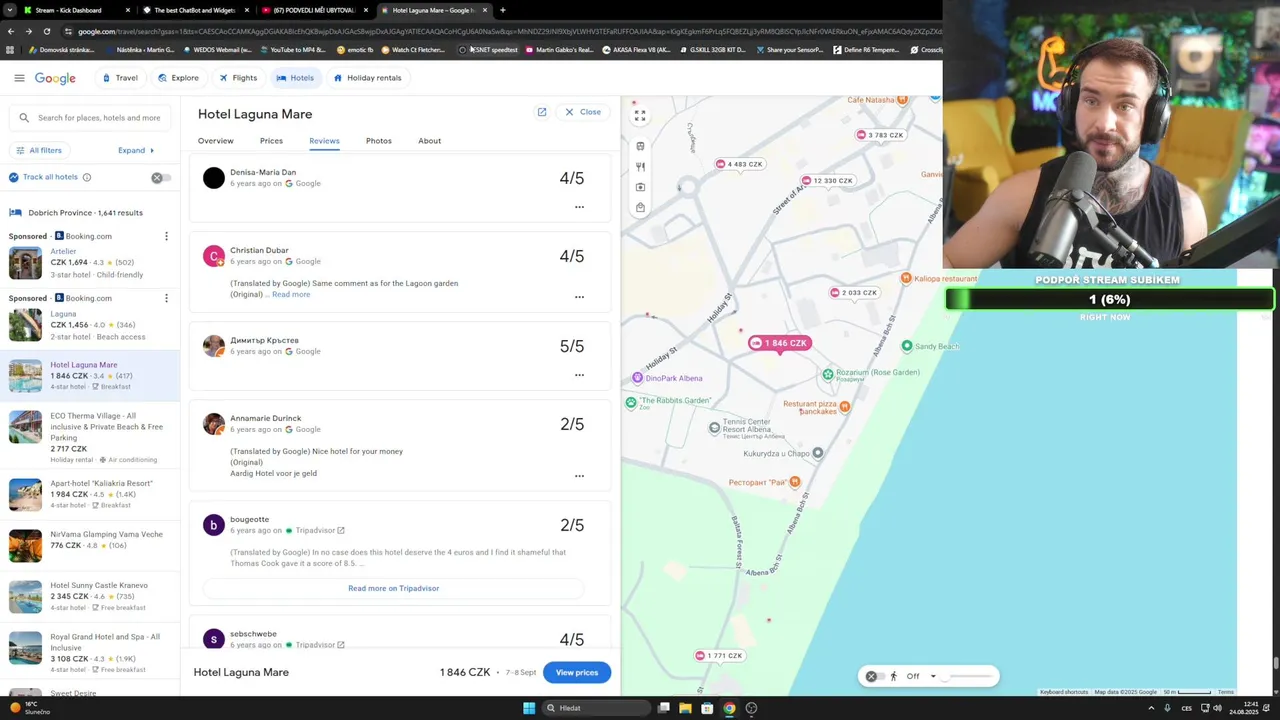Expand the filters panel
The width and height of the screenshot is (1280, 720).
click(136, 150)
